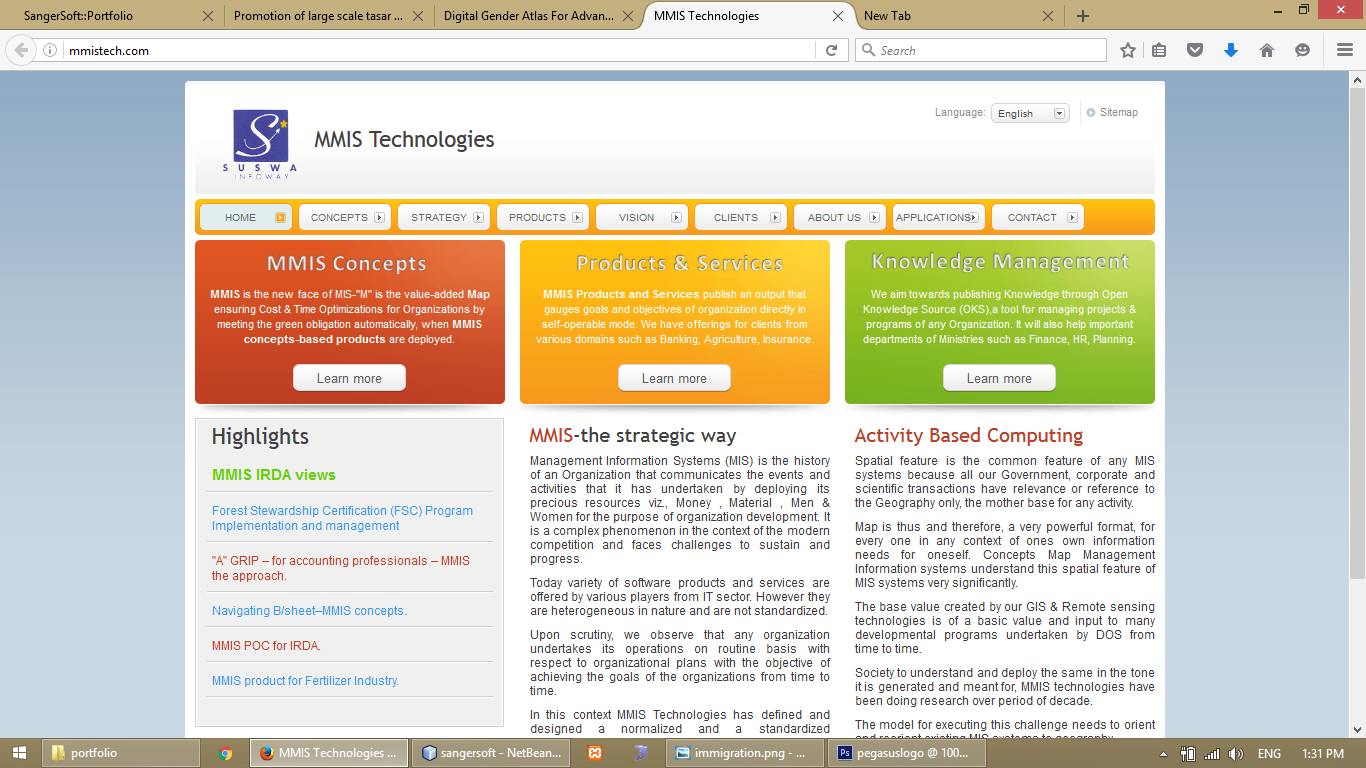1366x768 pixels.
Task: Open XAMPP icon in the taskbar
Action: (595, 753)
